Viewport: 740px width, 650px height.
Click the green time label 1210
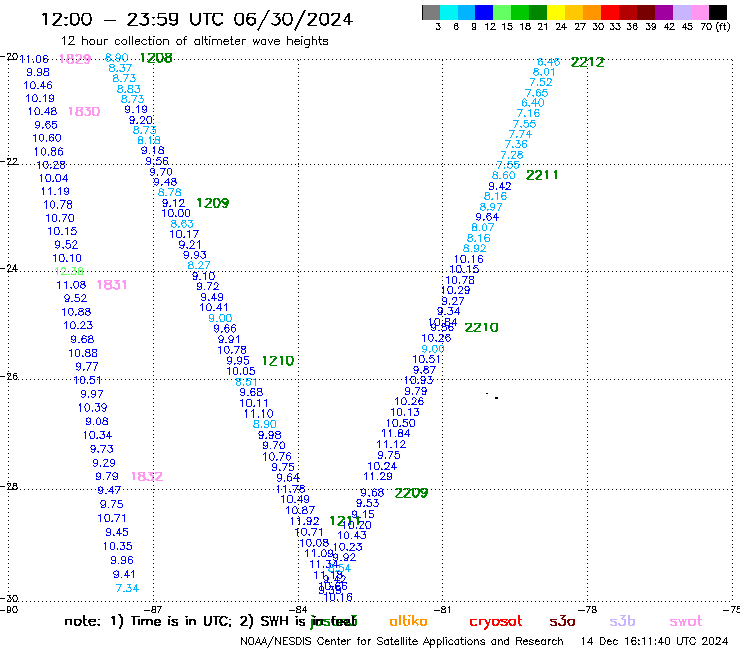[x=278, y=361]
